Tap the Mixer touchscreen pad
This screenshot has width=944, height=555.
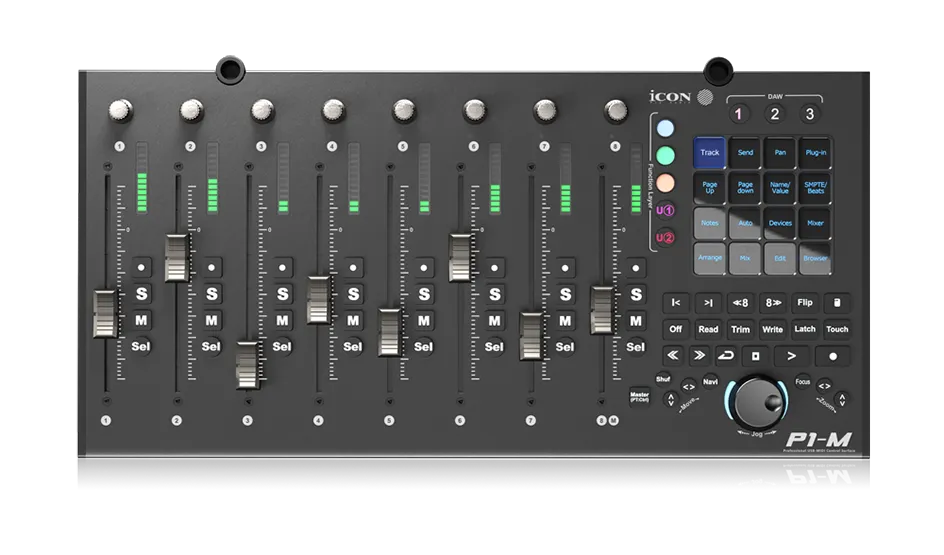pos(815,223)
